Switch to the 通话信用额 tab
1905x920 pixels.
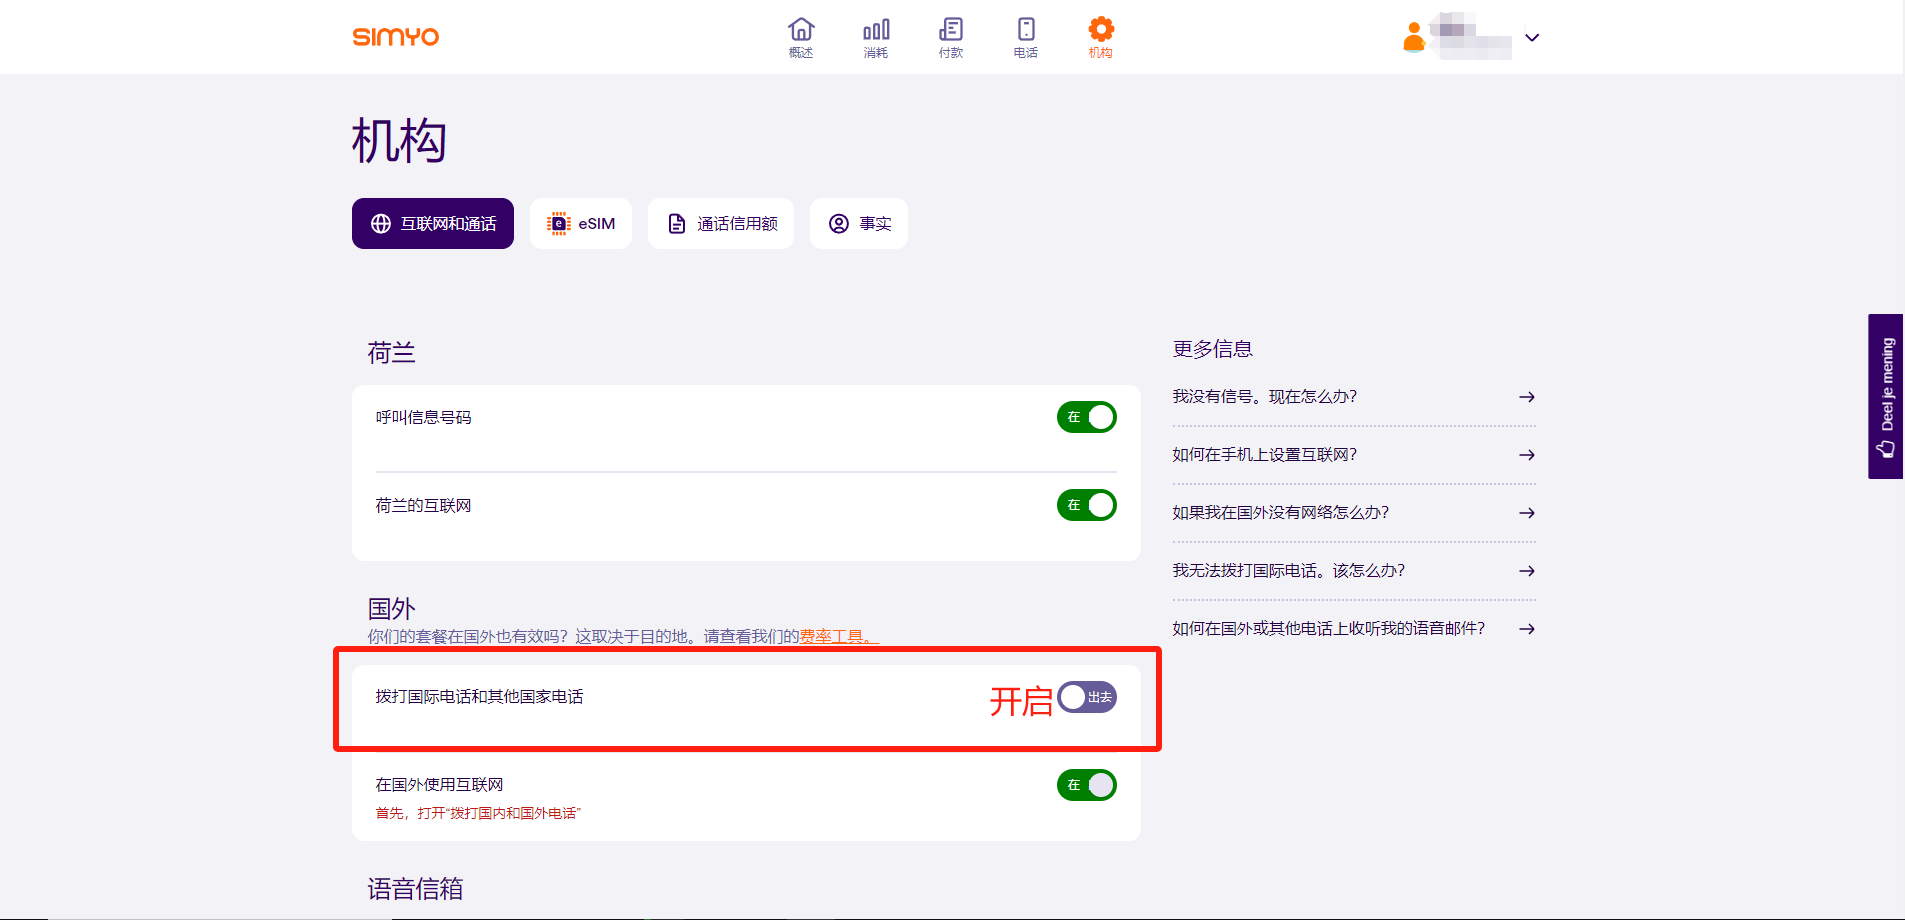[721, 224]
